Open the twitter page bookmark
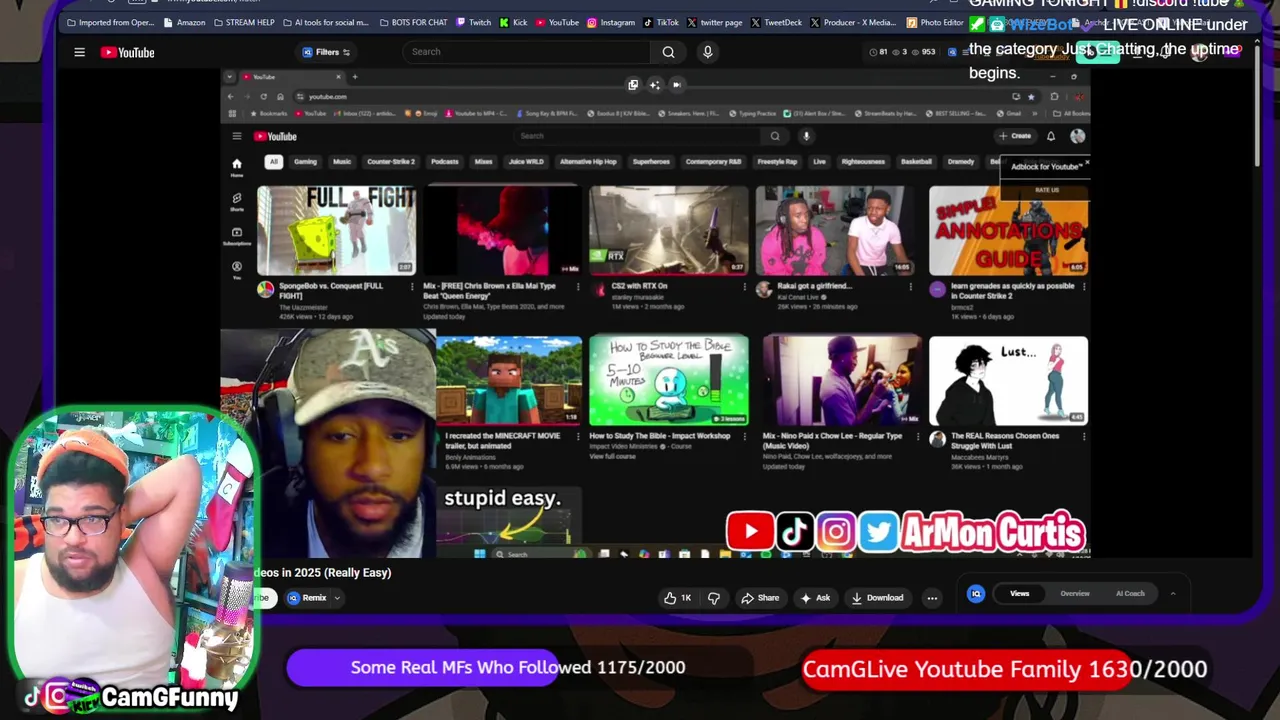 click(715, 22)
